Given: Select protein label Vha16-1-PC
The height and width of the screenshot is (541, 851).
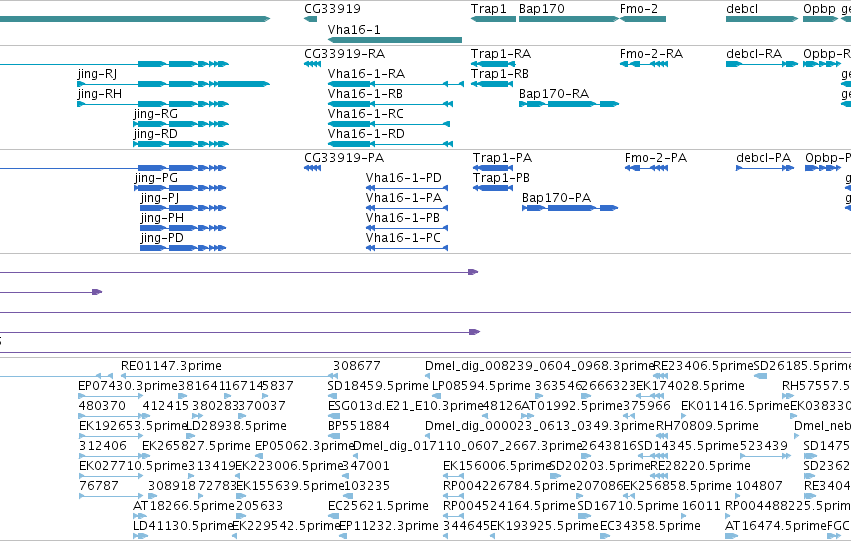Looking at the screenshot, I should click(403, 238).
